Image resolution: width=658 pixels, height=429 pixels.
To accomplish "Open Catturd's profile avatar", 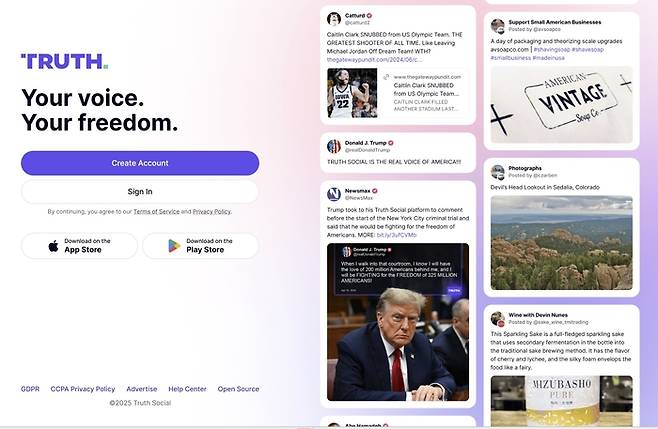I will (x=334, y=19).
